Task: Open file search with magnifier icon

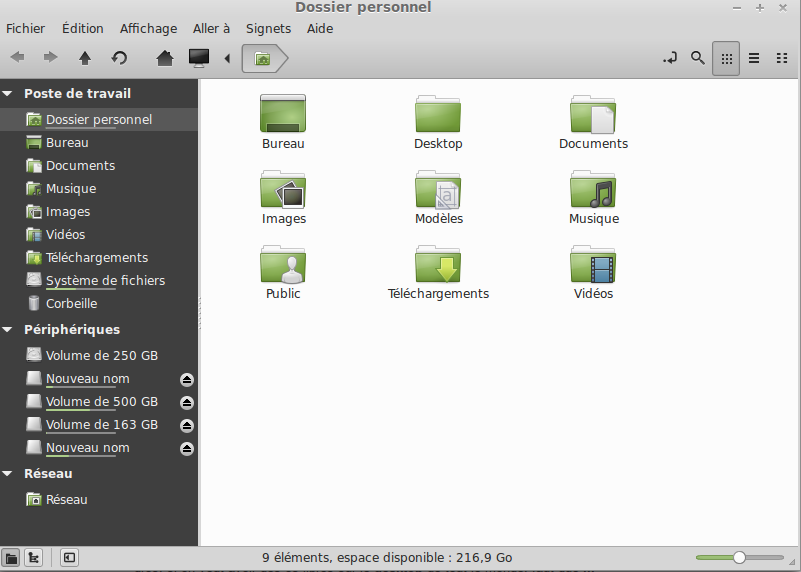Action: tap(698, 58)
